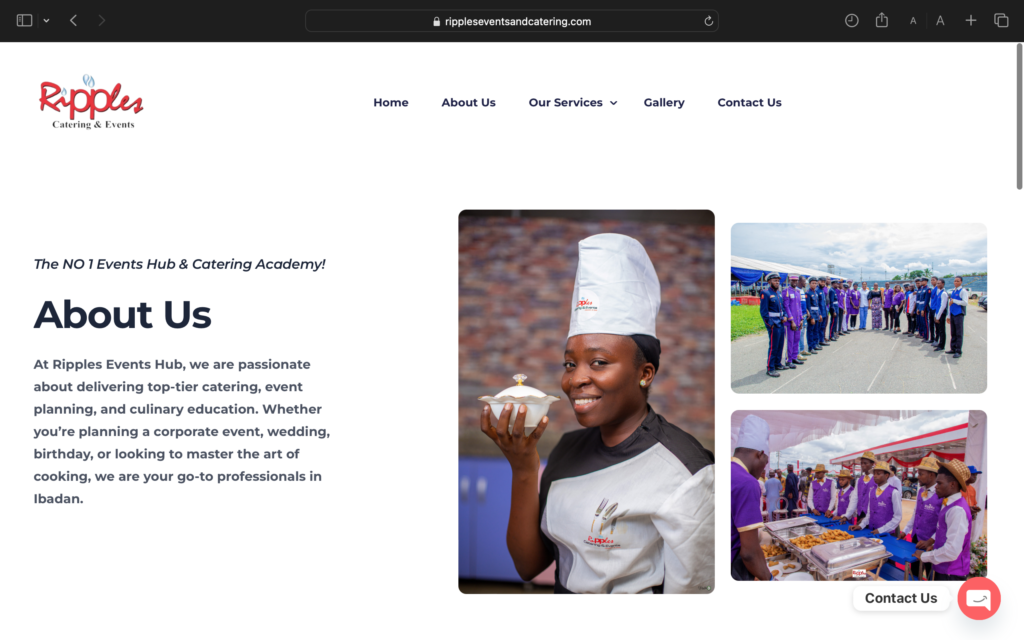The image size is (1024, 640).
Task: Open the history clock icon
Action: click(x=852, y=21)
